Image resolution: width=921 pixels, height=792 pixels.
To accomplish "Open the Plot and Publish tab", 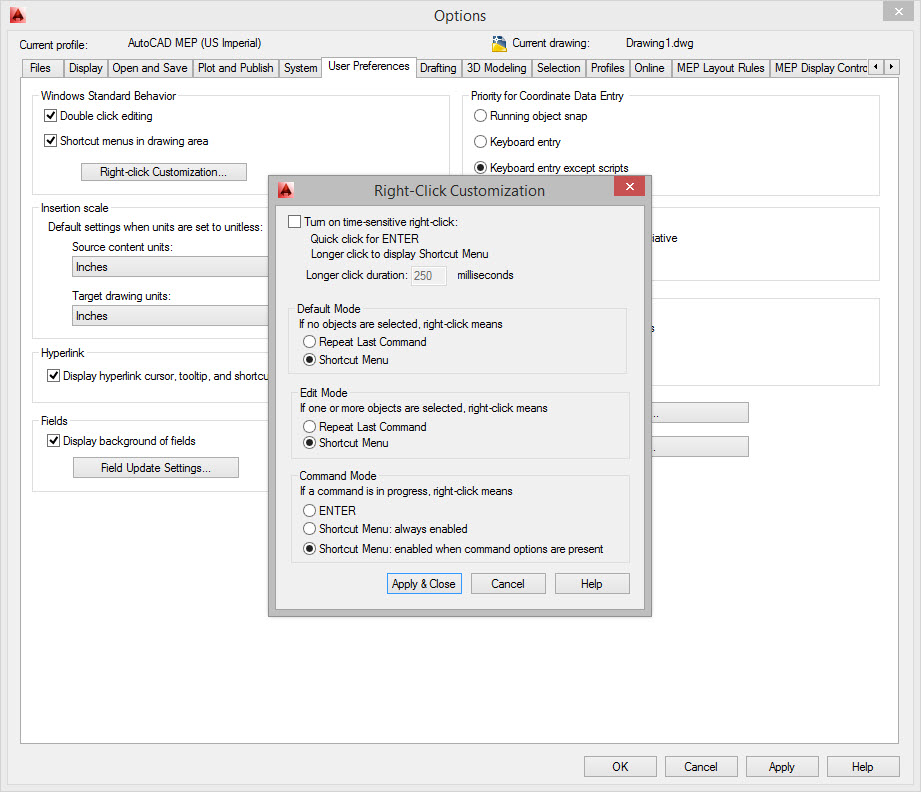I will click(236, 68).
